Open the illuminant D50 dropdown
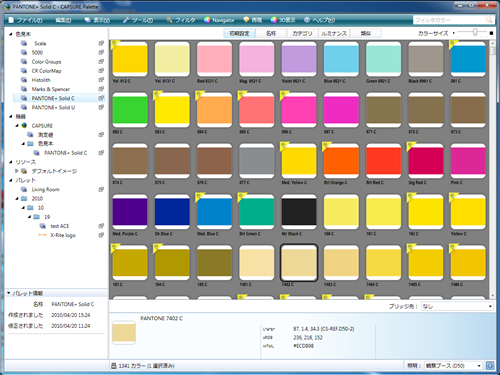The image size is (500, 375). [x=453, y=366]
